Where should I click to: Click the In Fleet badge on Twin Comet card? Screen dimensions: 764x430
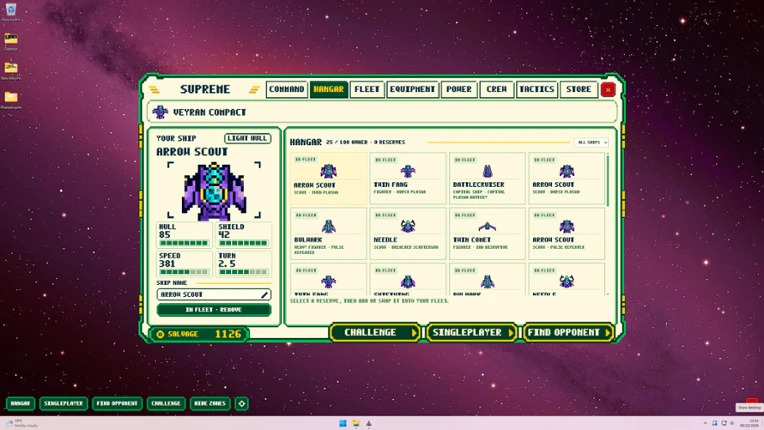(x=464, y=215)
